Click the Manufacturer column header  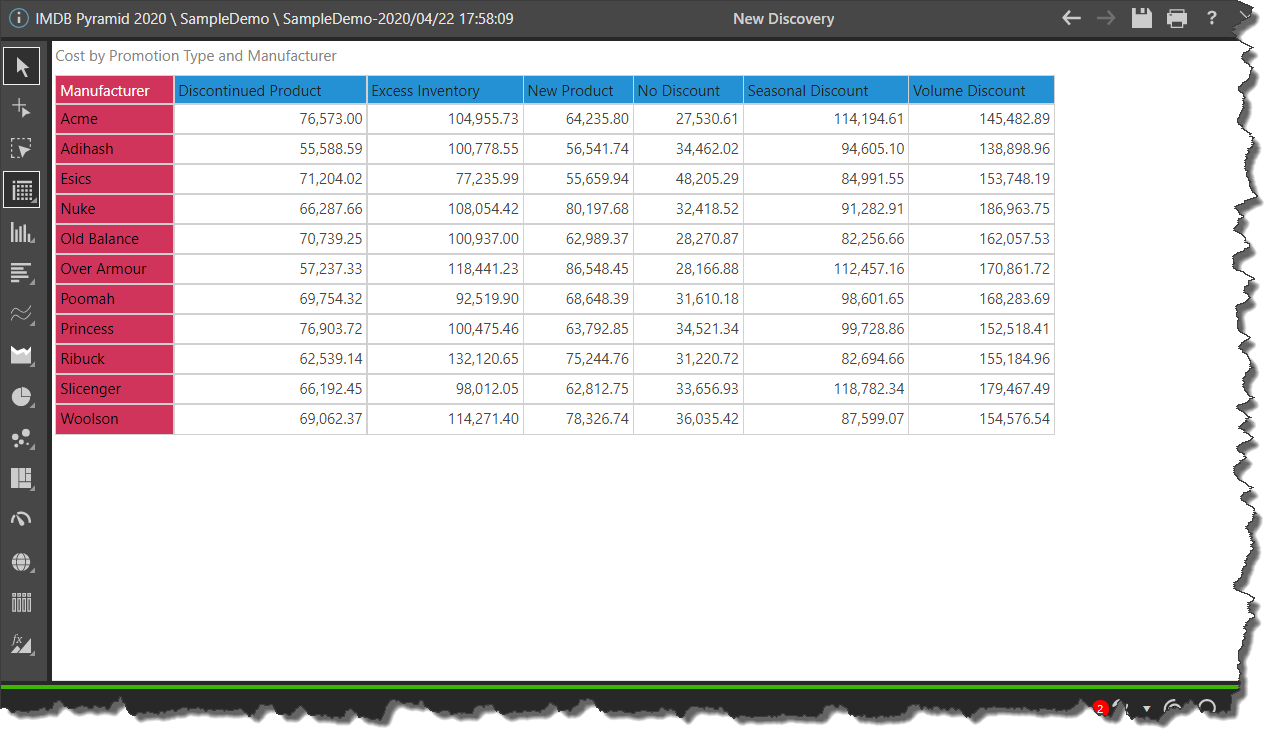pos(114,90)
